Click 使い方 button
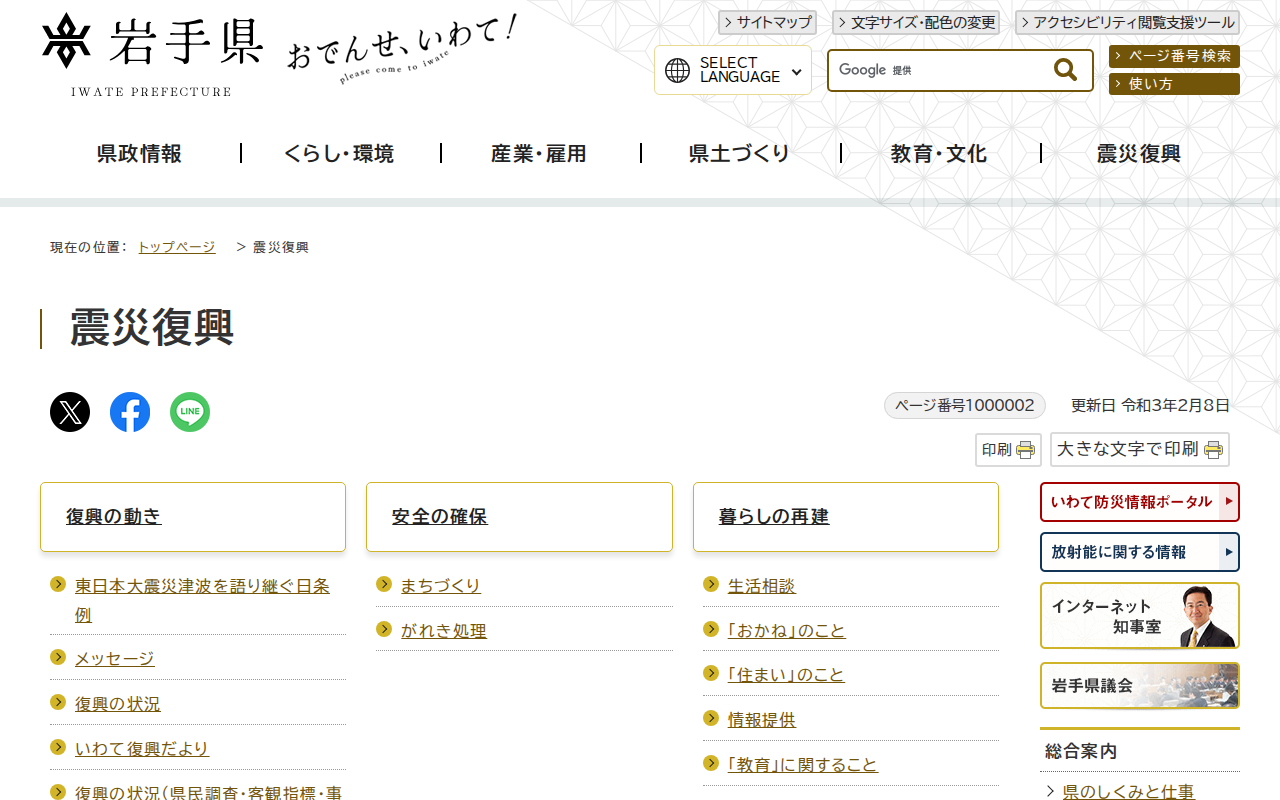Screen dimensions: 1280x800 point(1174,84)
